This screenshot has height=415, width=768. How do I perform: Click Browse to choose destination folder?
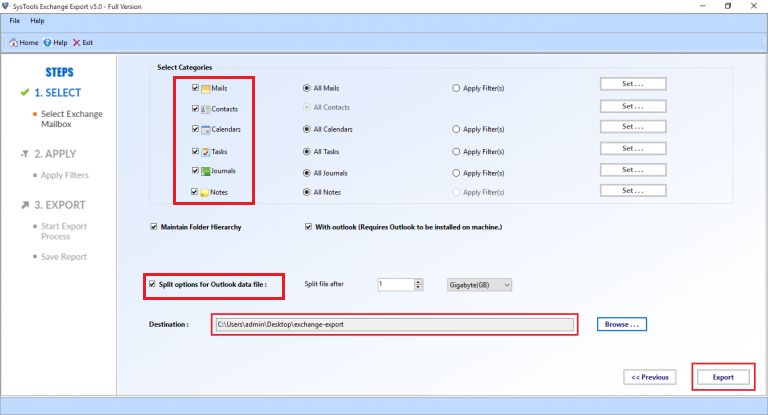622,324
